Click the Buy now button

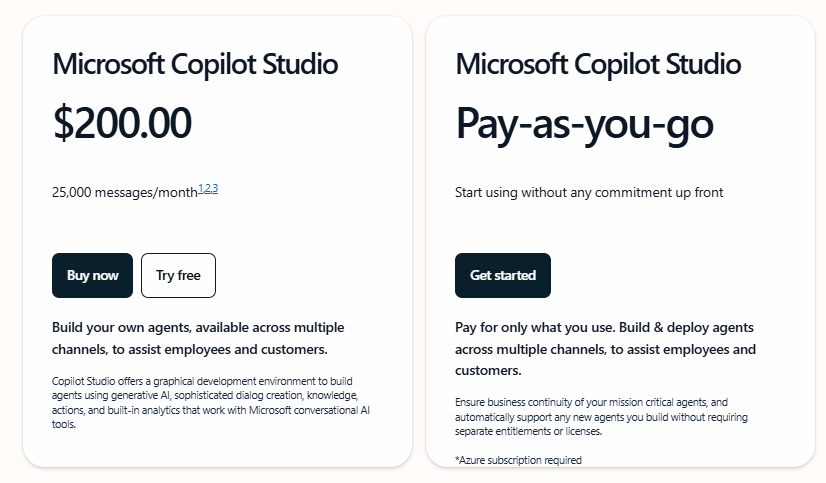[x=92, y=275]
